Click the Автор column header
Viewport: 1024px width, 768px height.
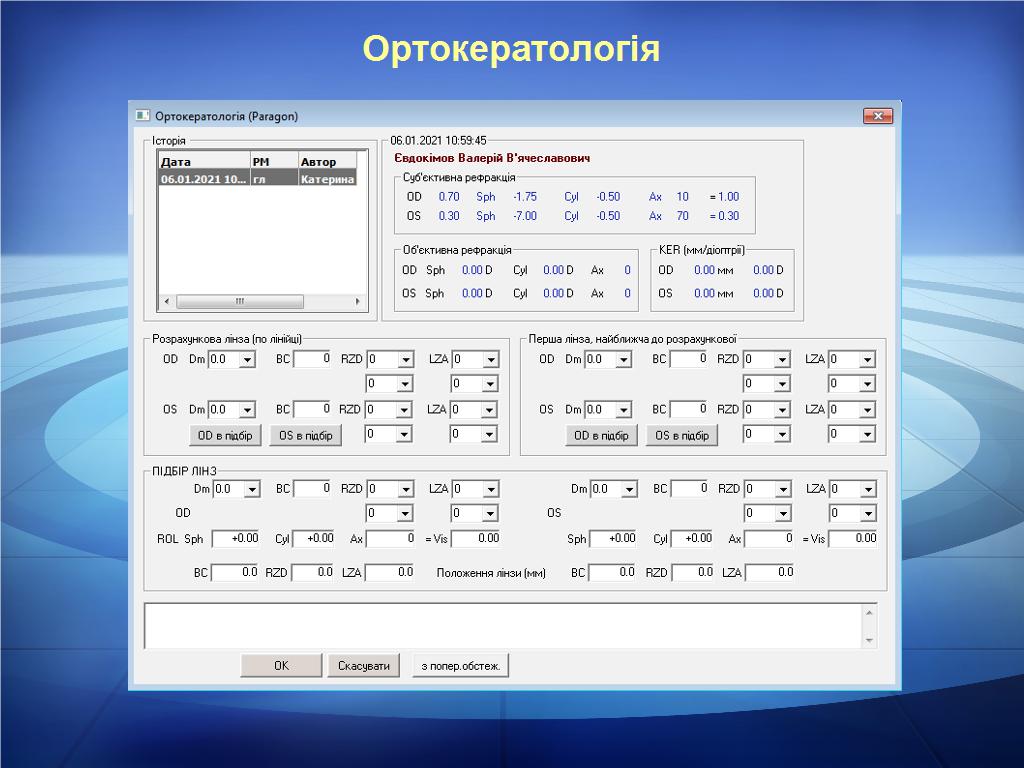[327, 161]
